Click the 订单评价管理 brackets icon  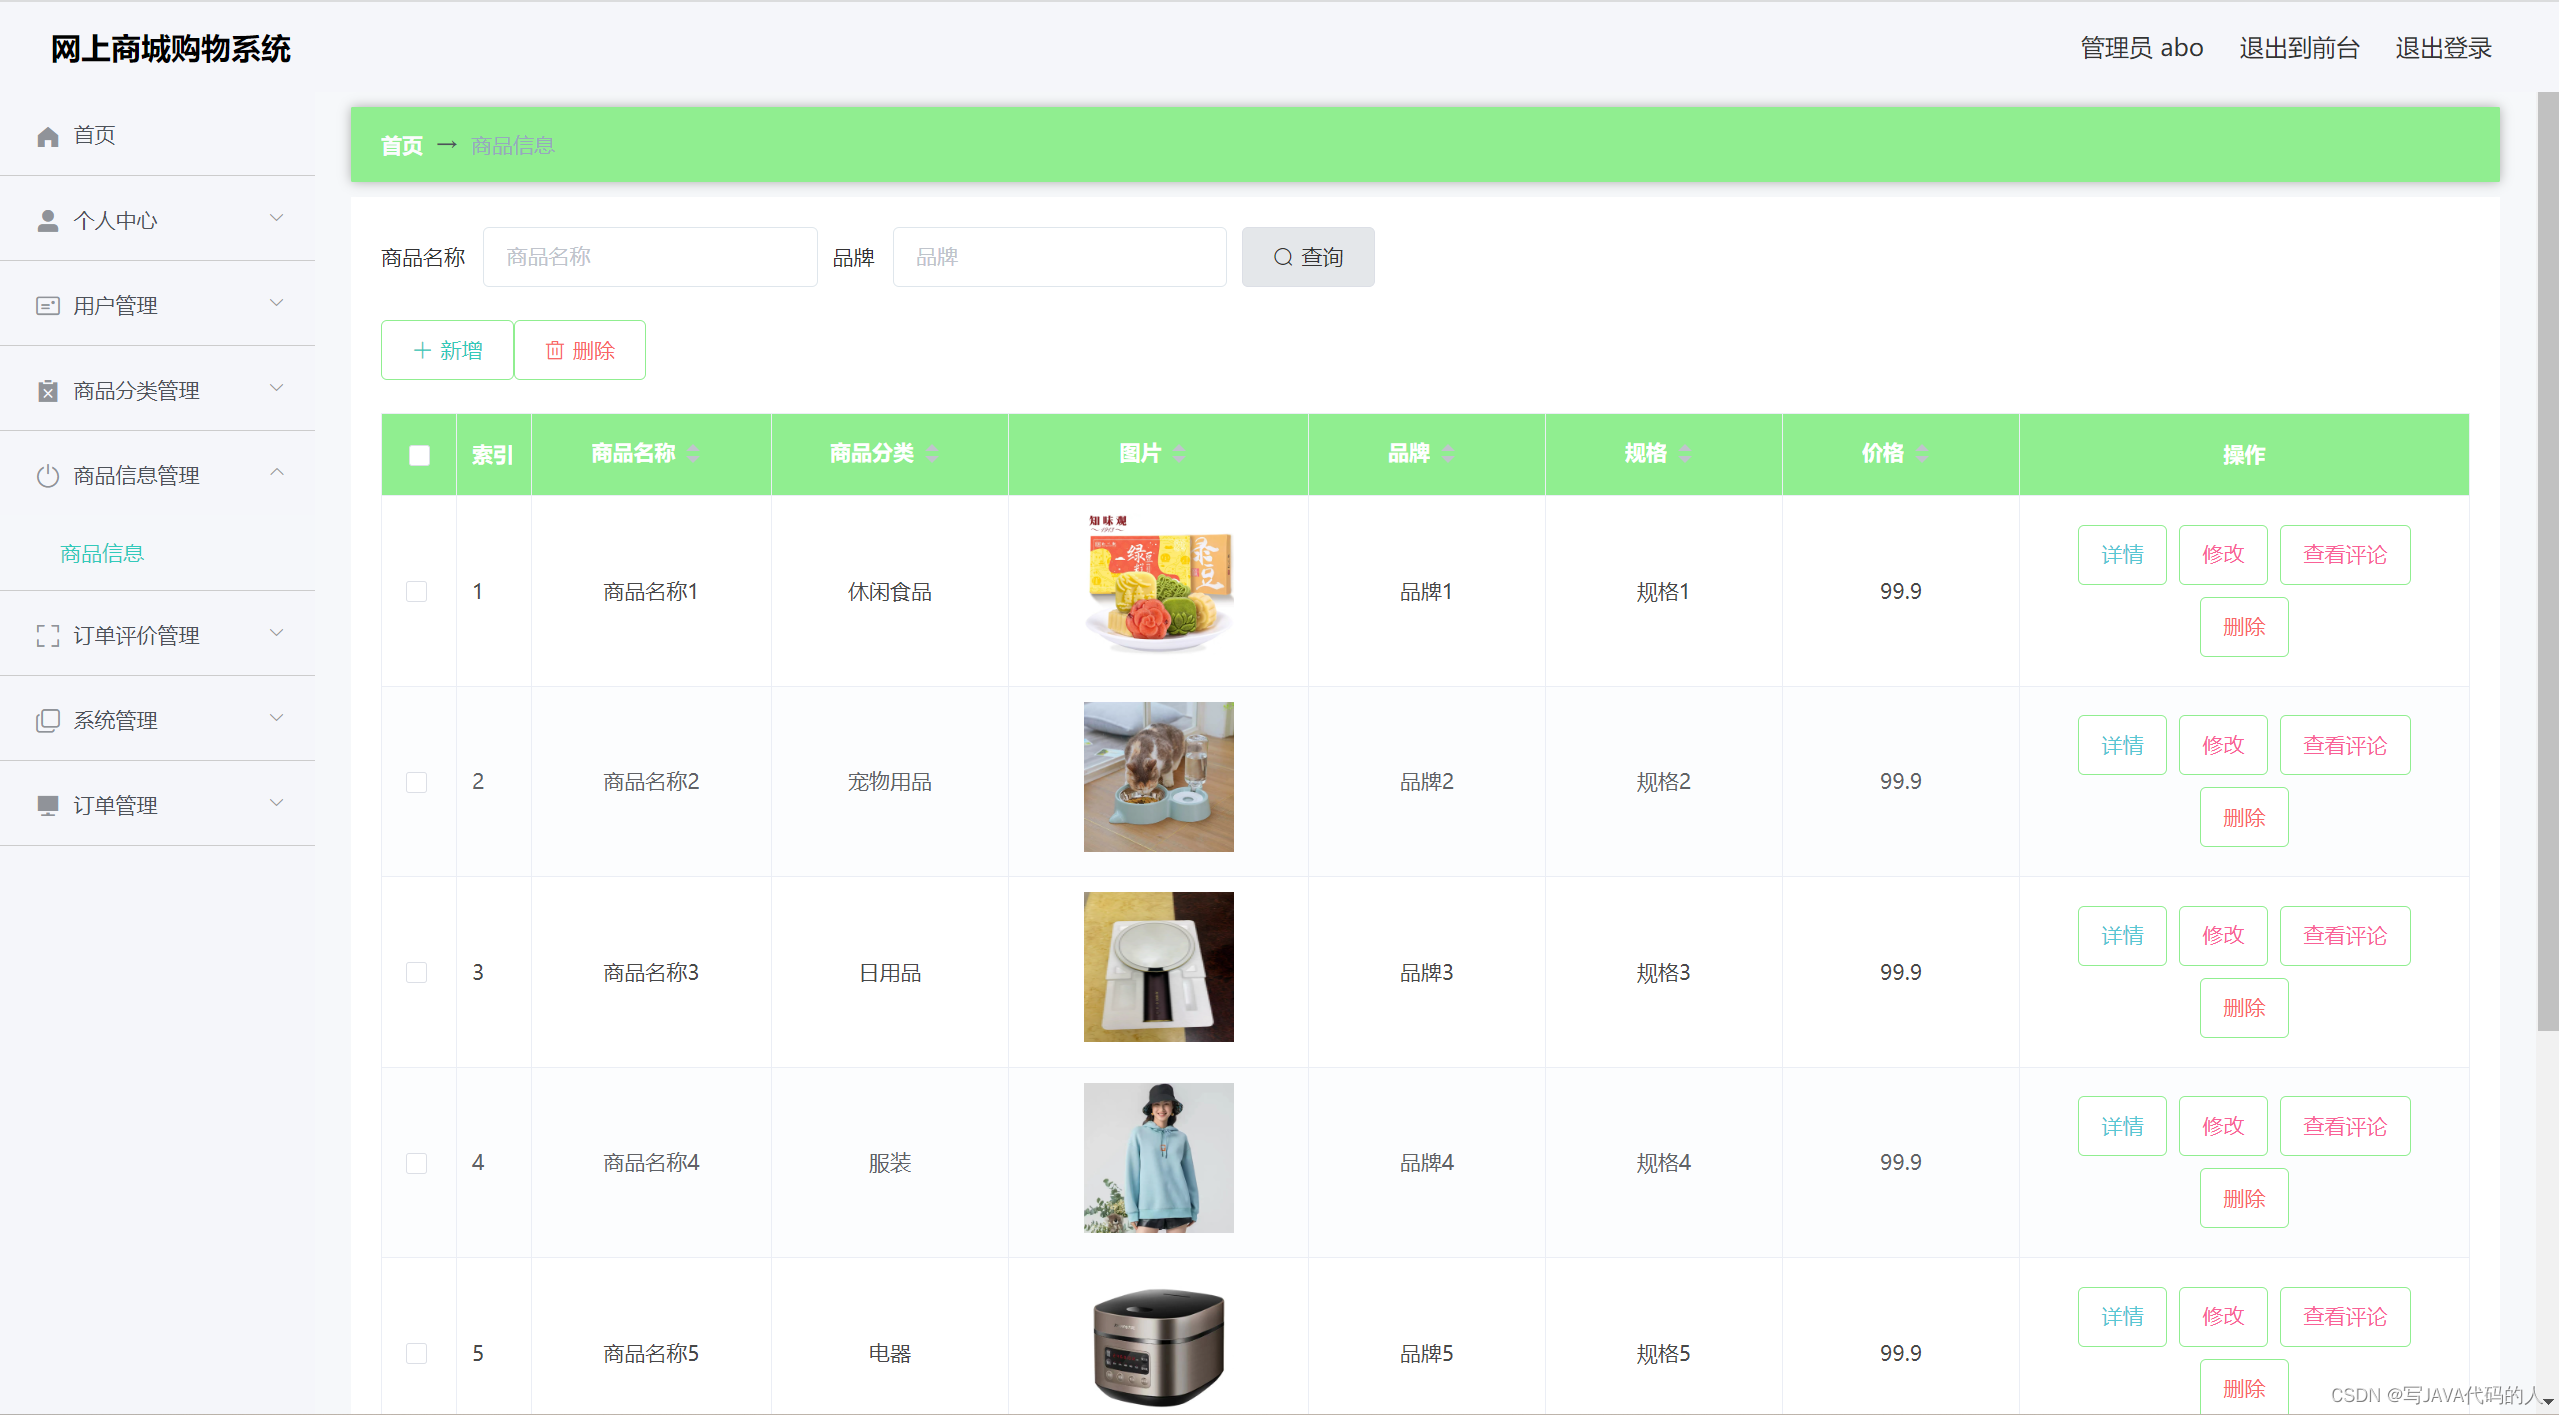coord(48,636)
